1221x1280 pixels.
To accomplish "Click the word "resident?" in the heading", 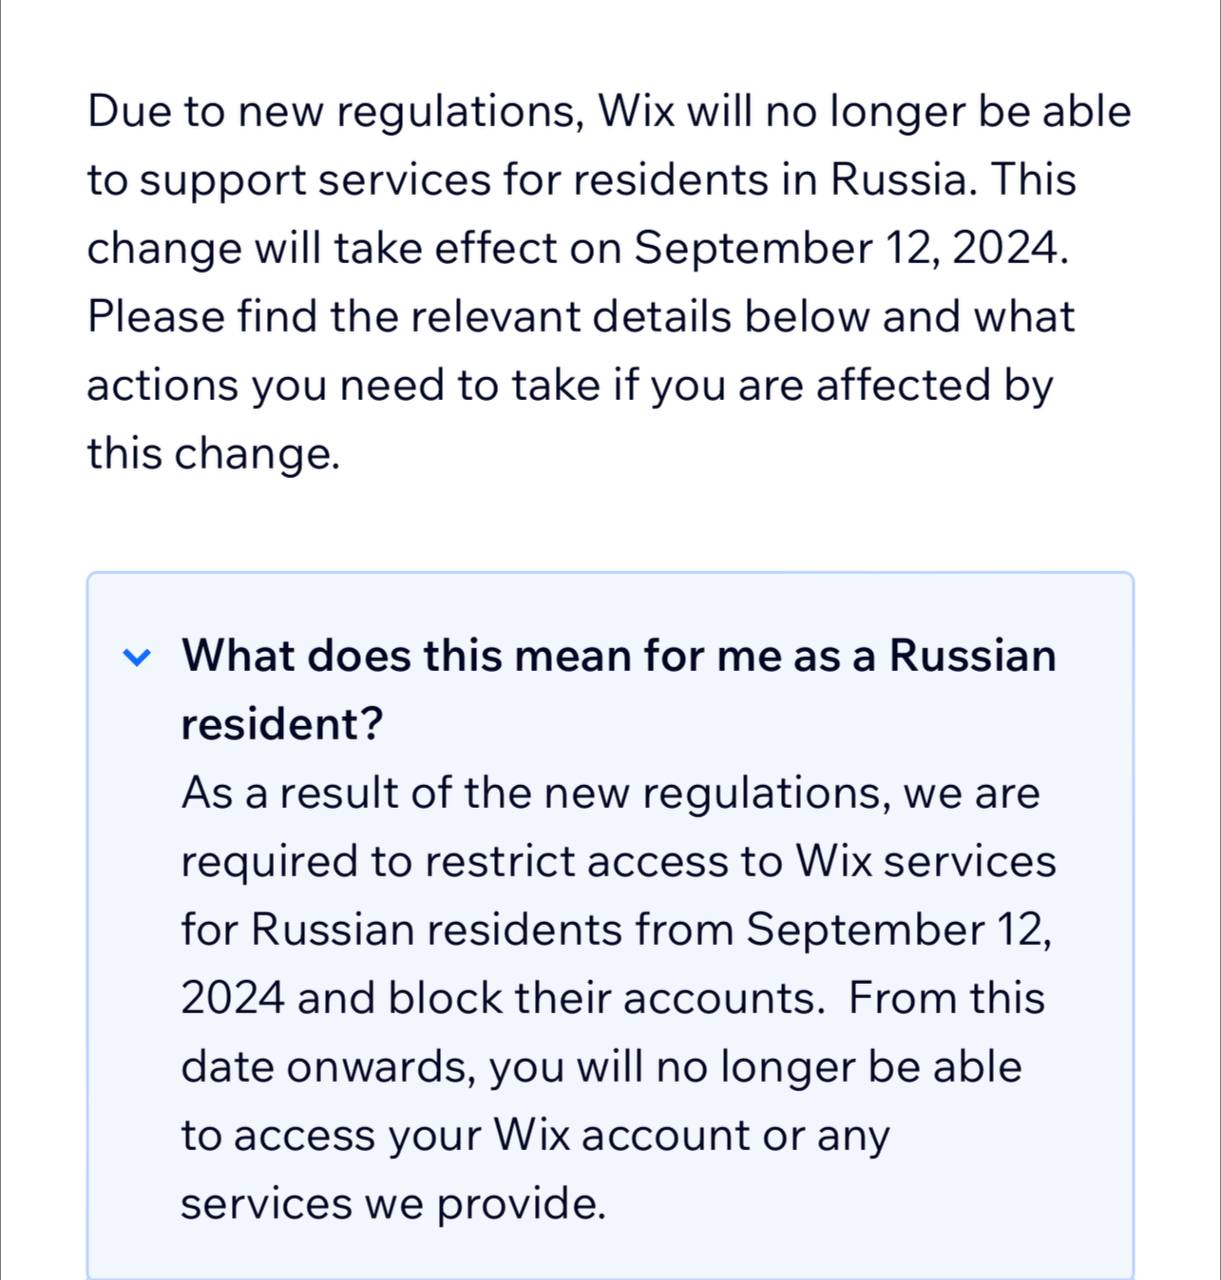I will 282,724.
